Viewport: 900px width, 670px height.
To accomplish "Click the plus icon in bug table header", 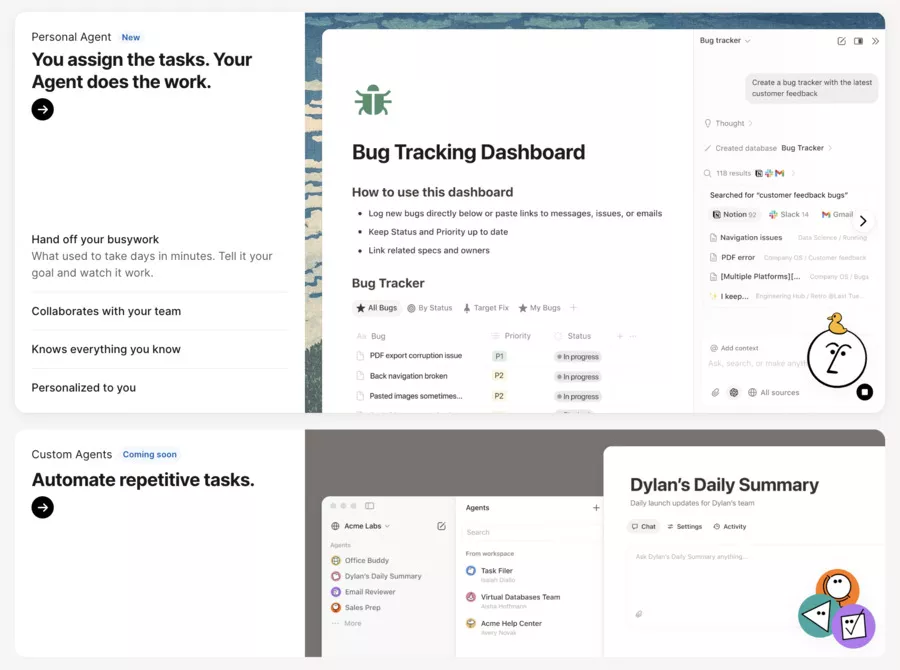I will [619, 336].
